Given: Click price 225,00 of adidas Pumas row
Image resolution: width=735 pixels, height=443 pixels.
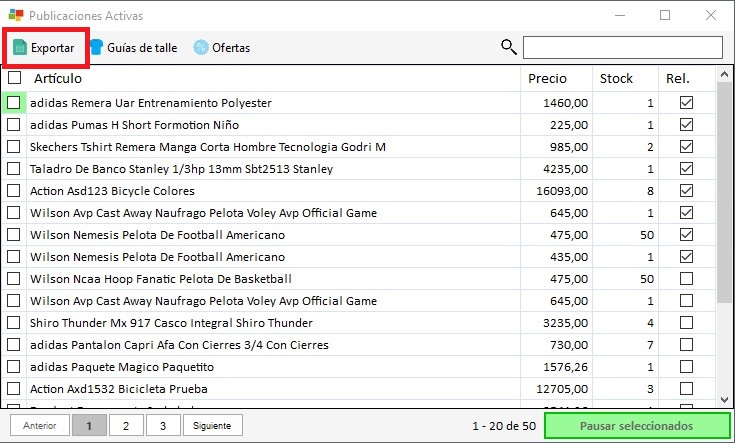Looking at the screenshot, I should point(569,125).
